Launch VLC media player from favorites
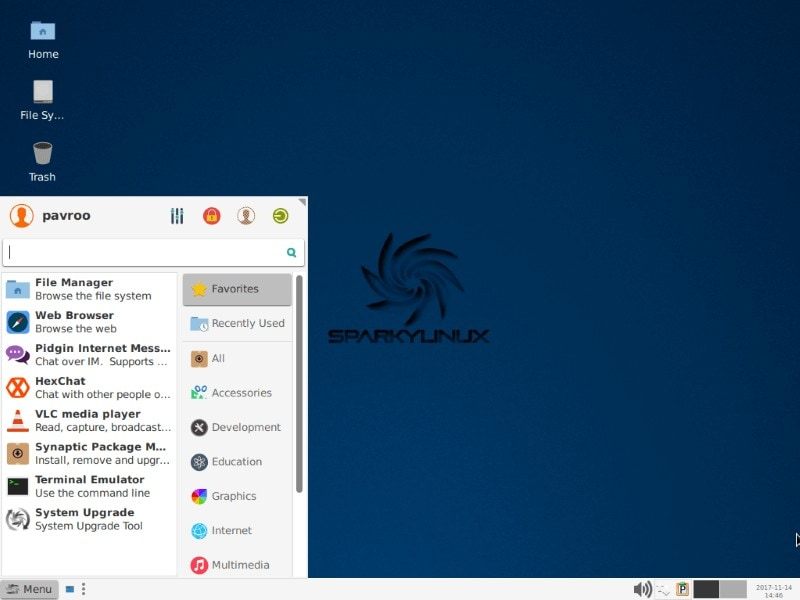 (x=88, y=421)
